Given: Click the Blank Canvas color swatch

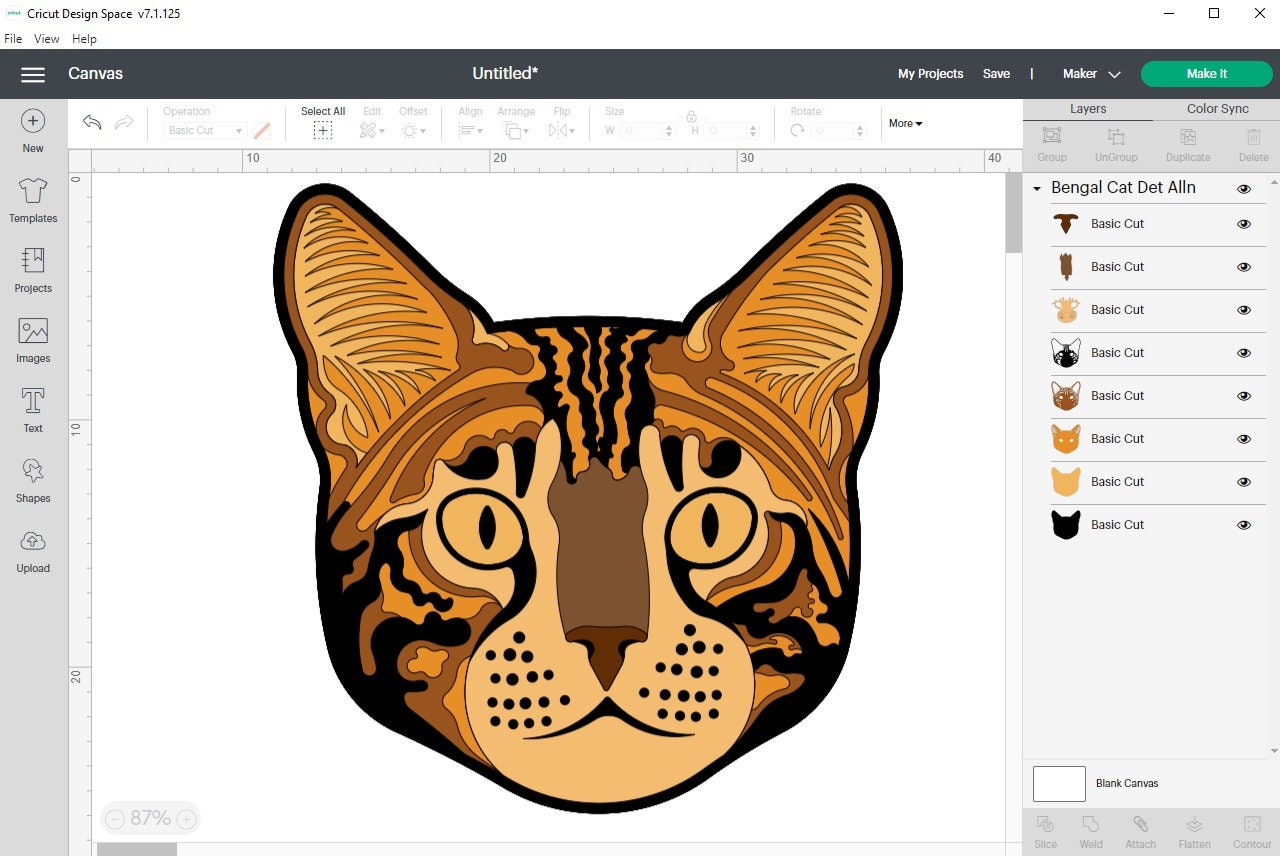Looking at the screenshot, I should [x=1059, y=783].
